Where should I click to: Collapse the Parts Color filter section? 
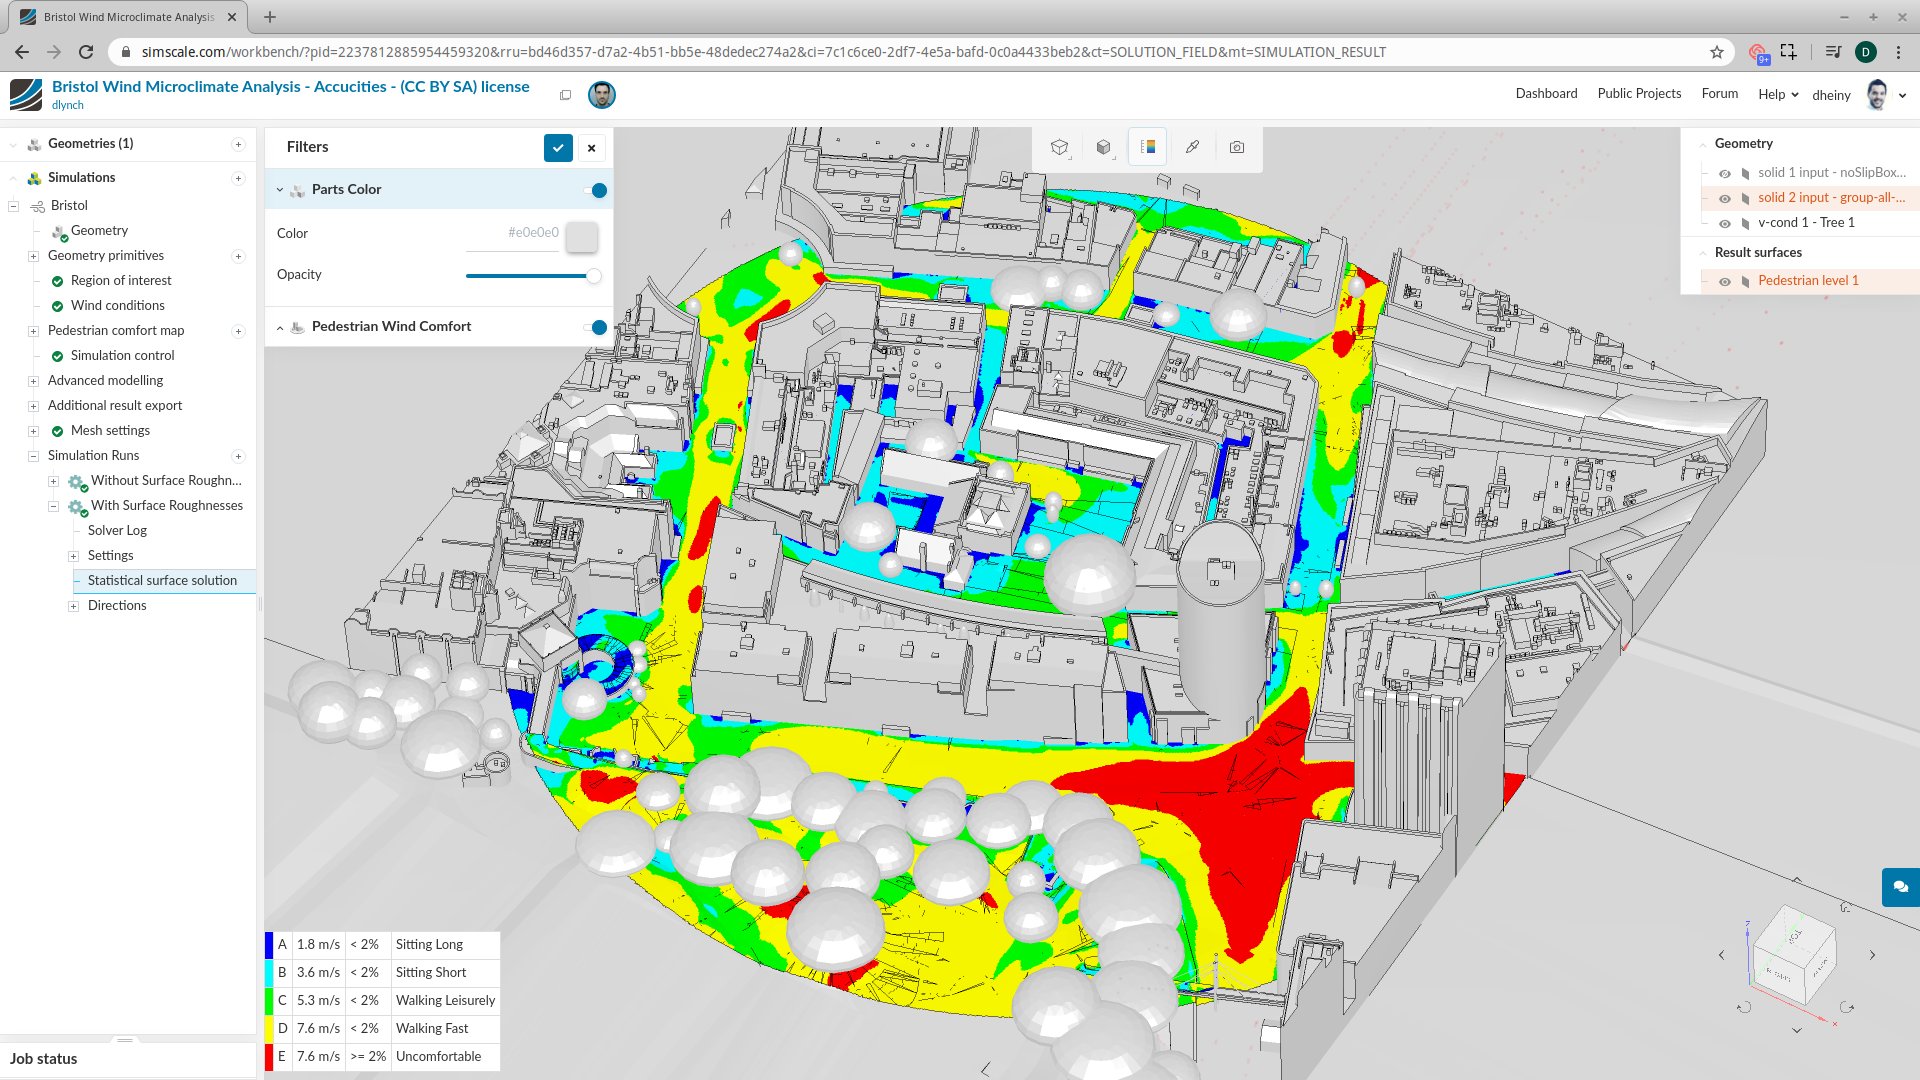(280, 189)
